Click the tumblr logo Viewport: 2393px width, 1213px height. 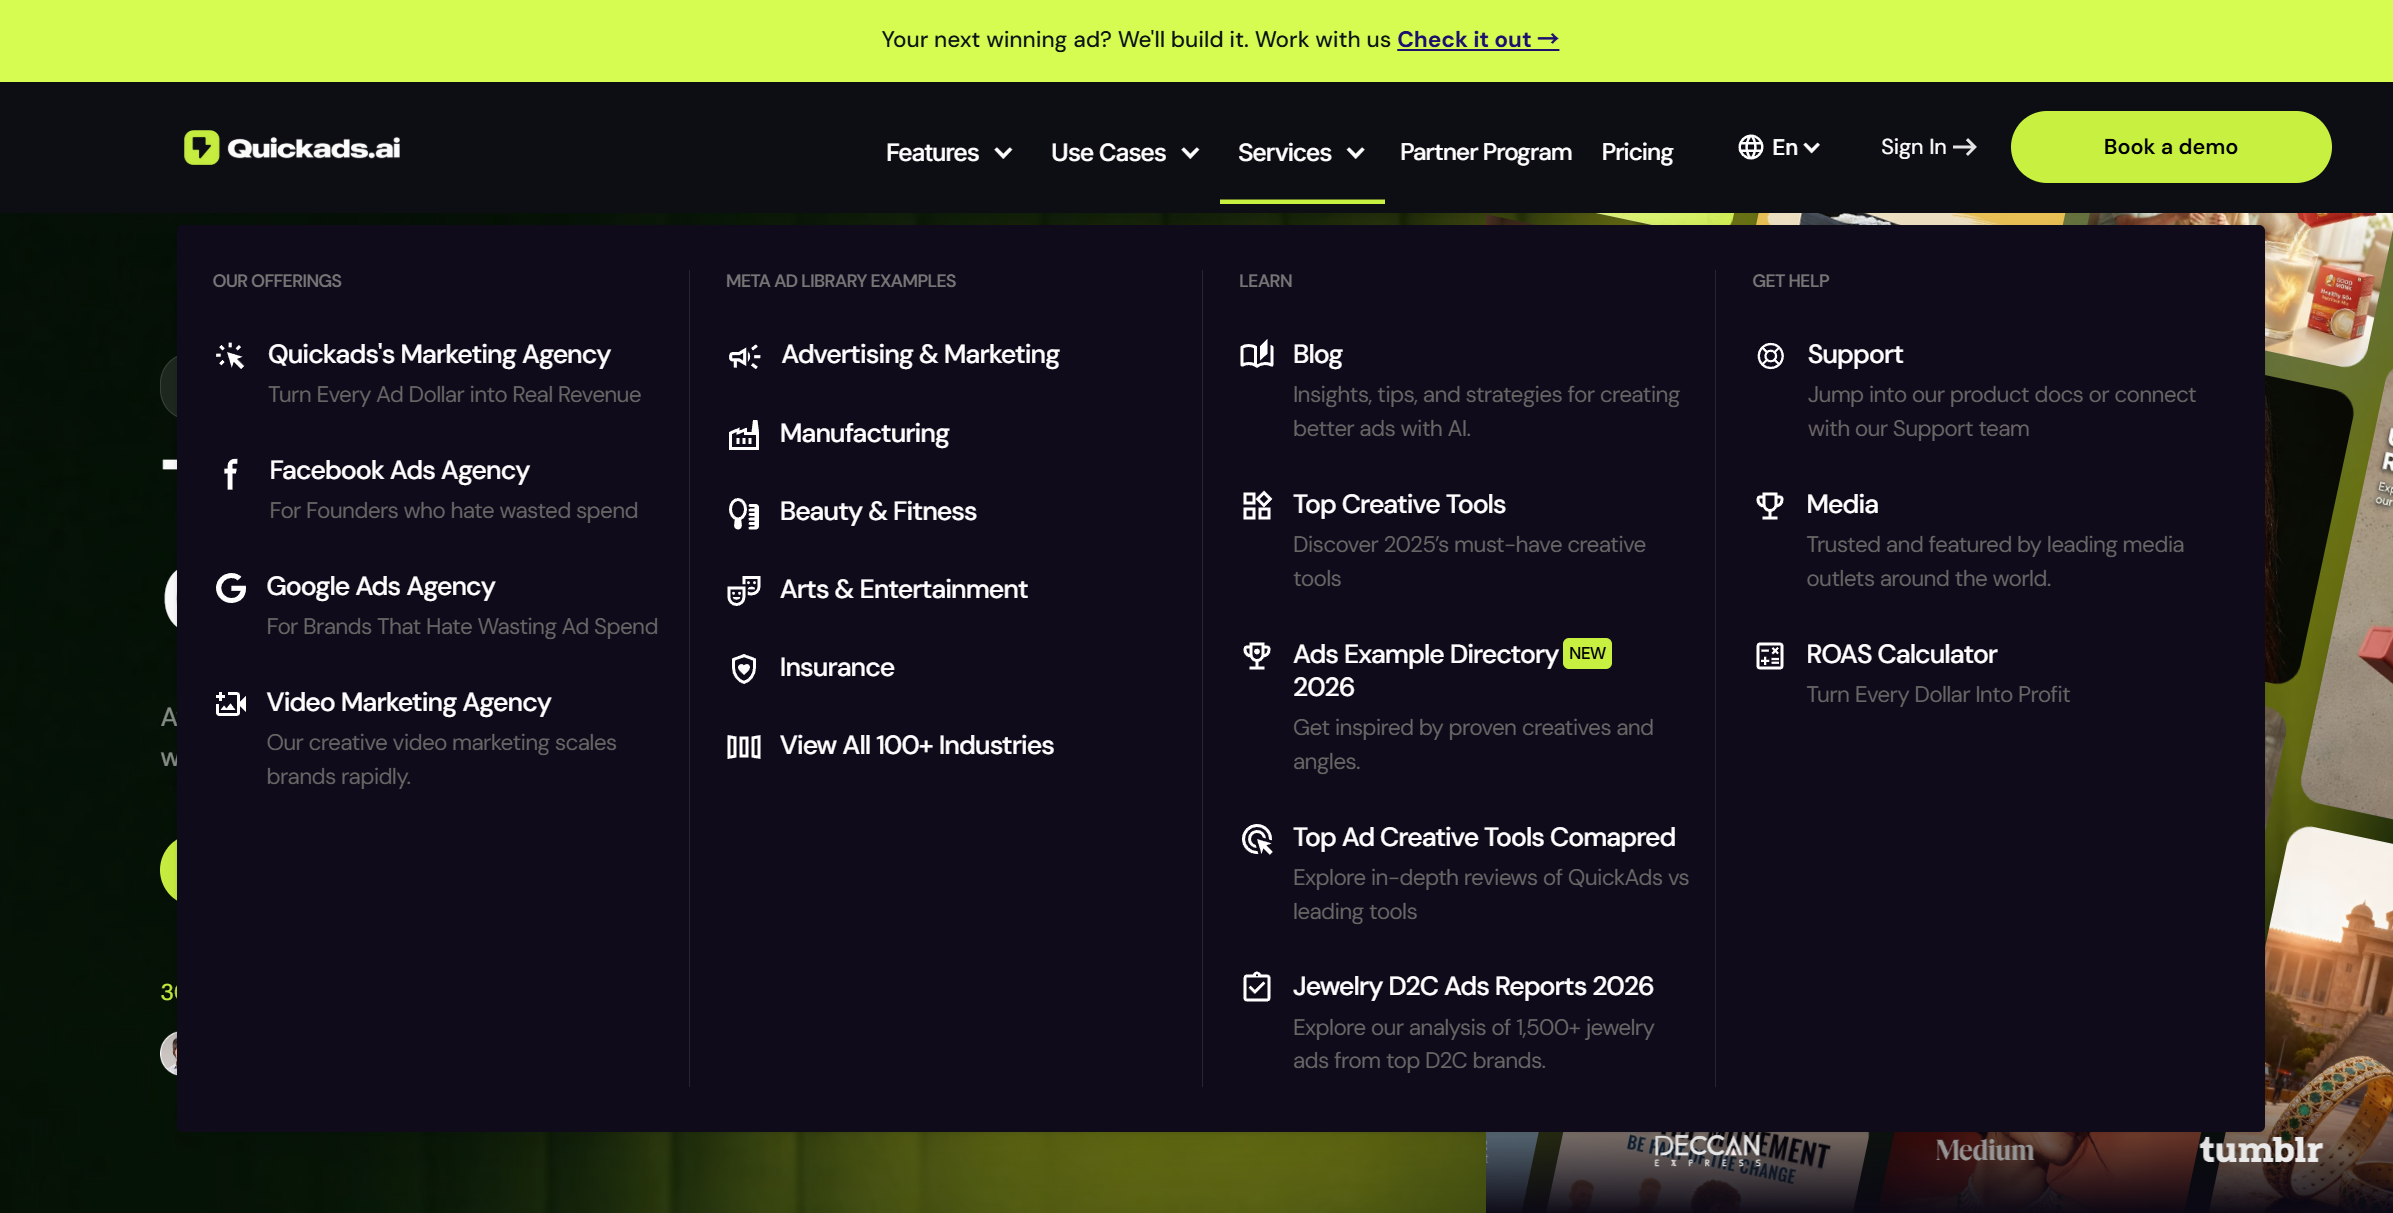2260,1150
